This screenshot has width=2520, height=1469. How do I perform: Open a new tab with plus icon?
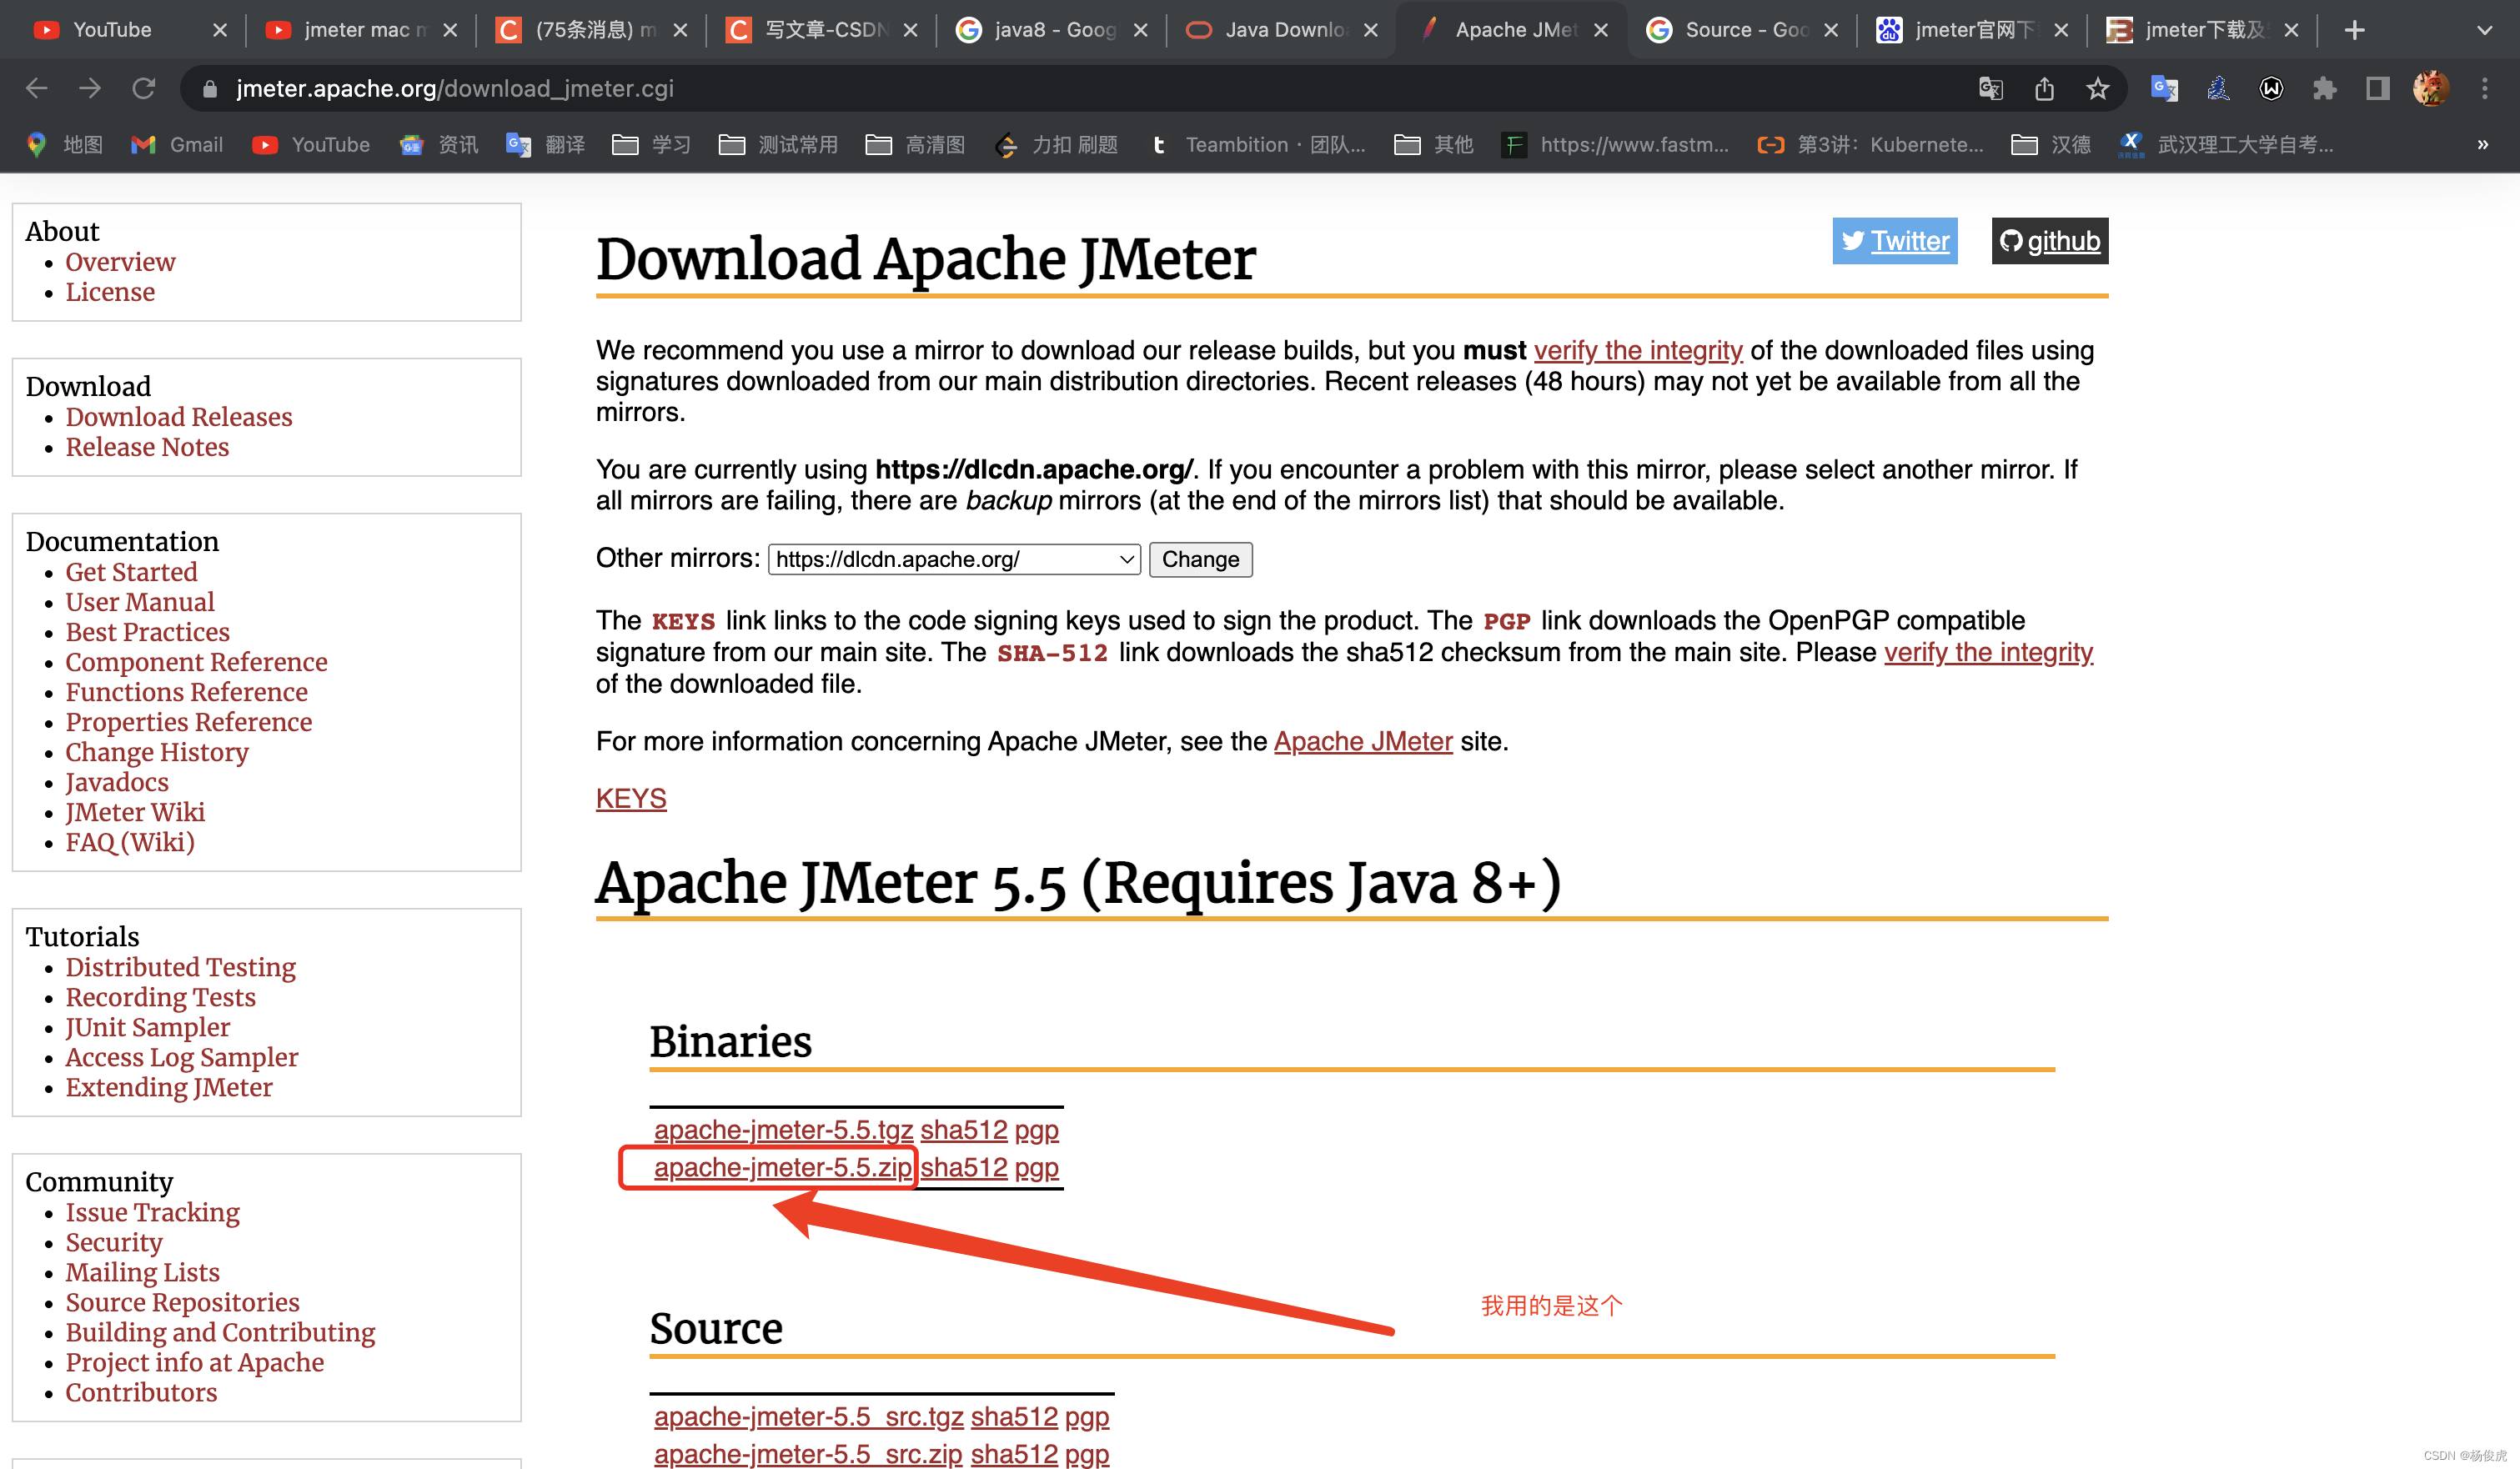2355,30
